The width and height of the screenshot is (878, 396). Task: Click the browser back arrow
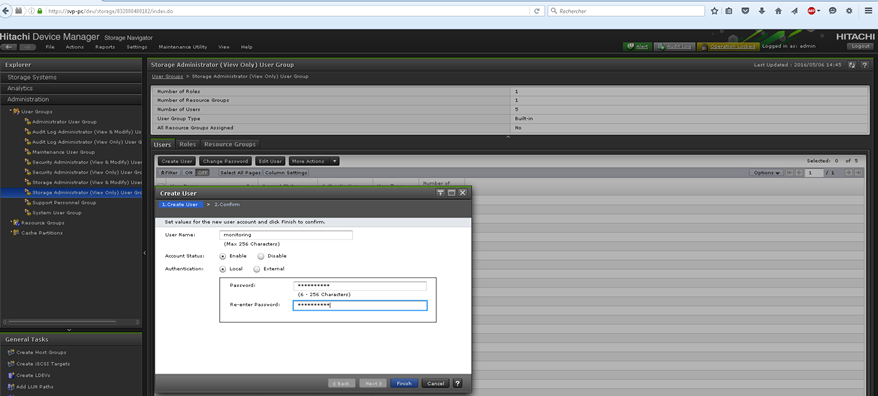(7, 11)
